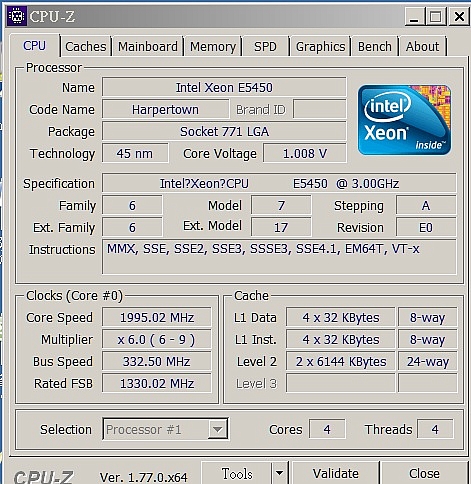Expand the Tools button dropdown arrow
The width and height of the screenshot is (471, 484).
279,473
